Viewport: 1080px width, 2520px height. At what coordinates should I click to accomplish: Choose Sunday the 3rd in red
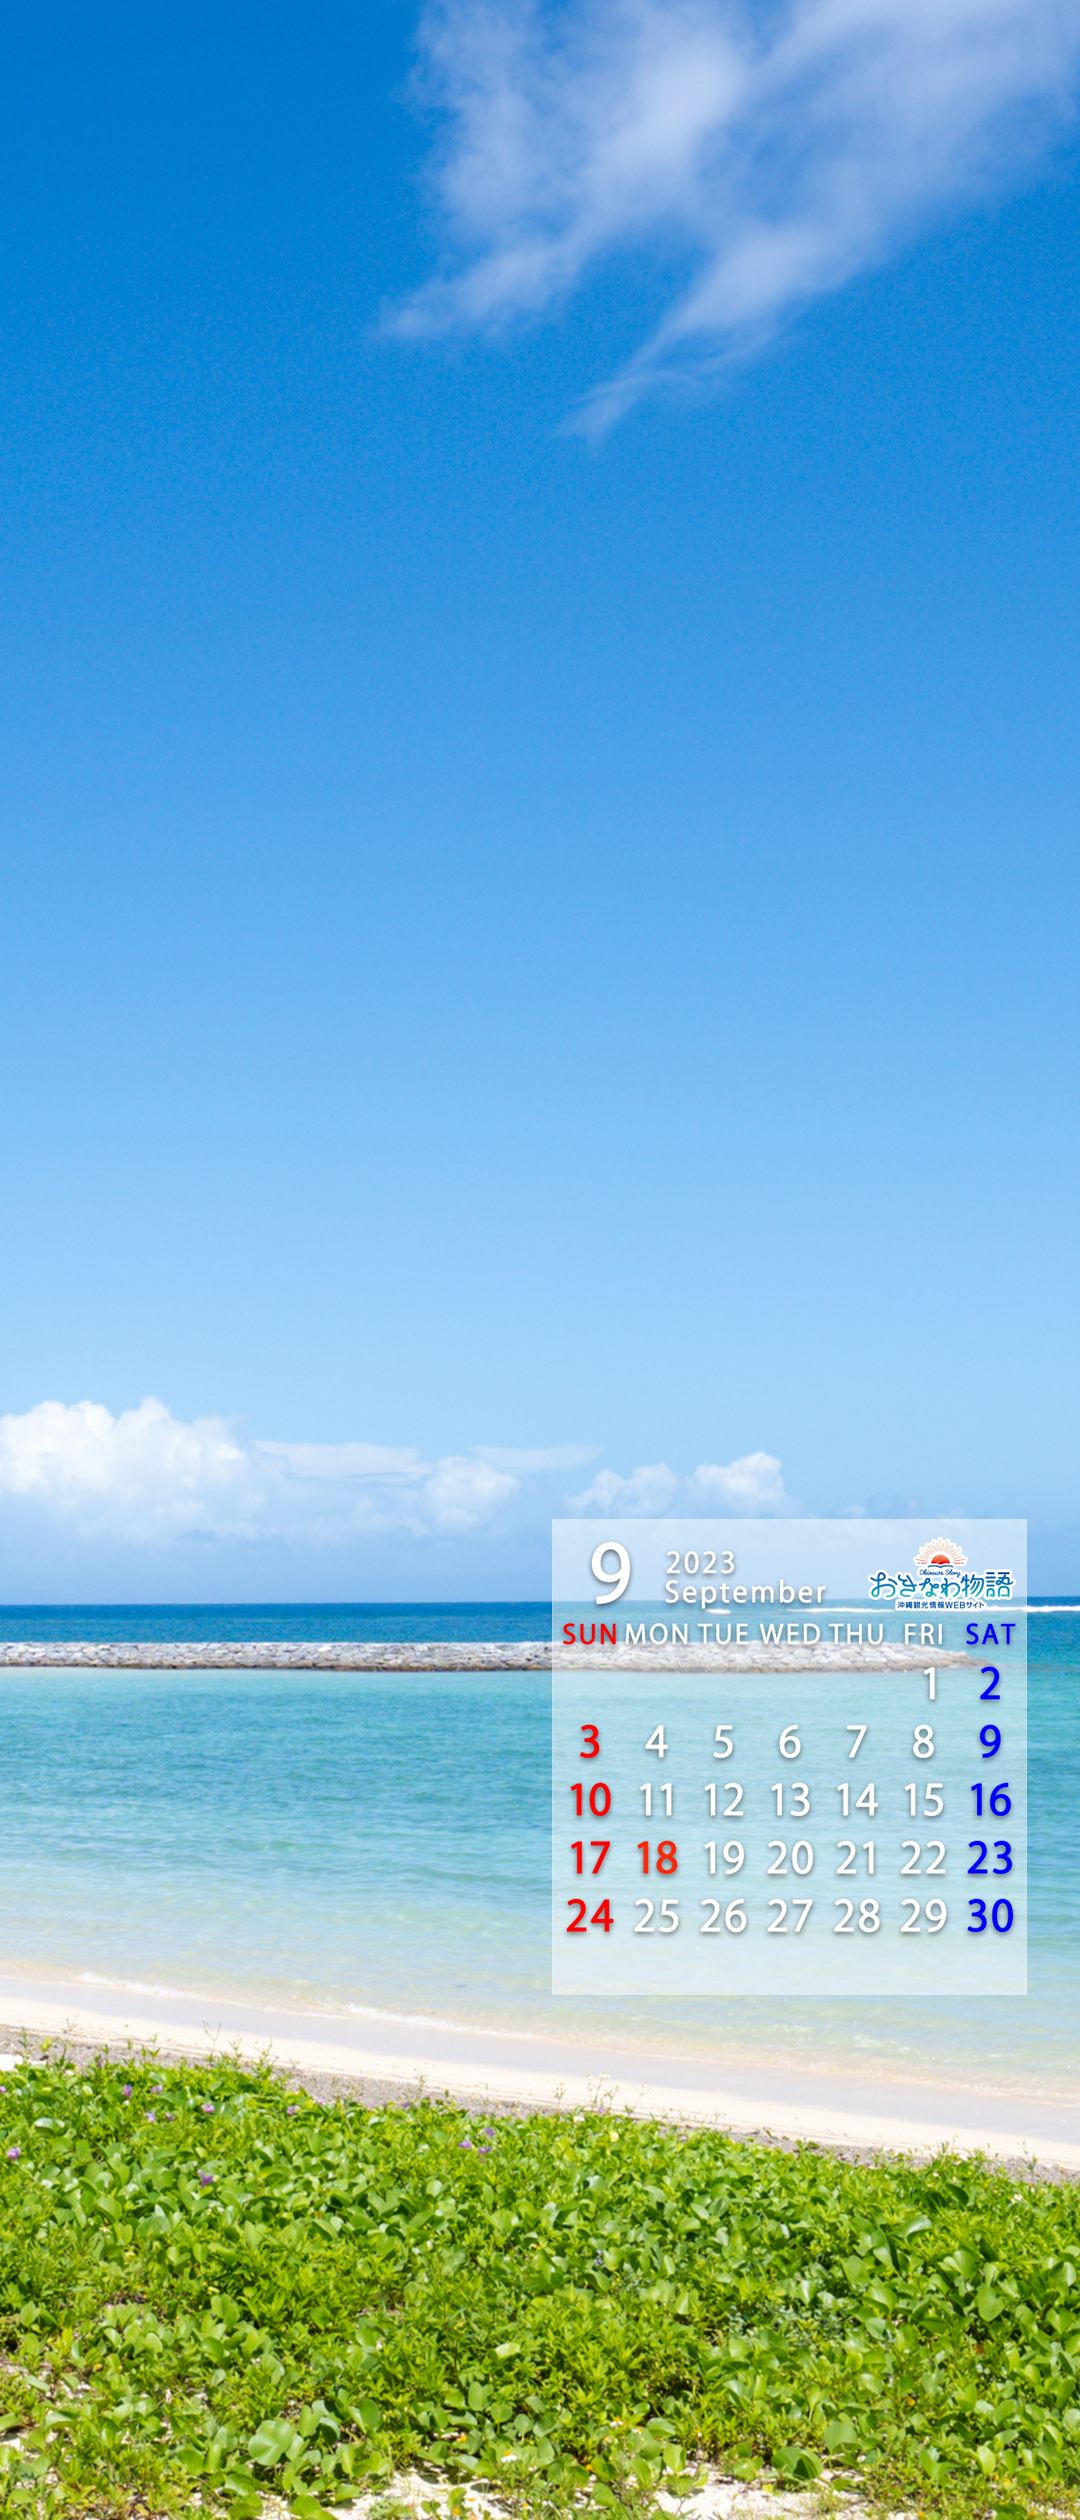590,1743
